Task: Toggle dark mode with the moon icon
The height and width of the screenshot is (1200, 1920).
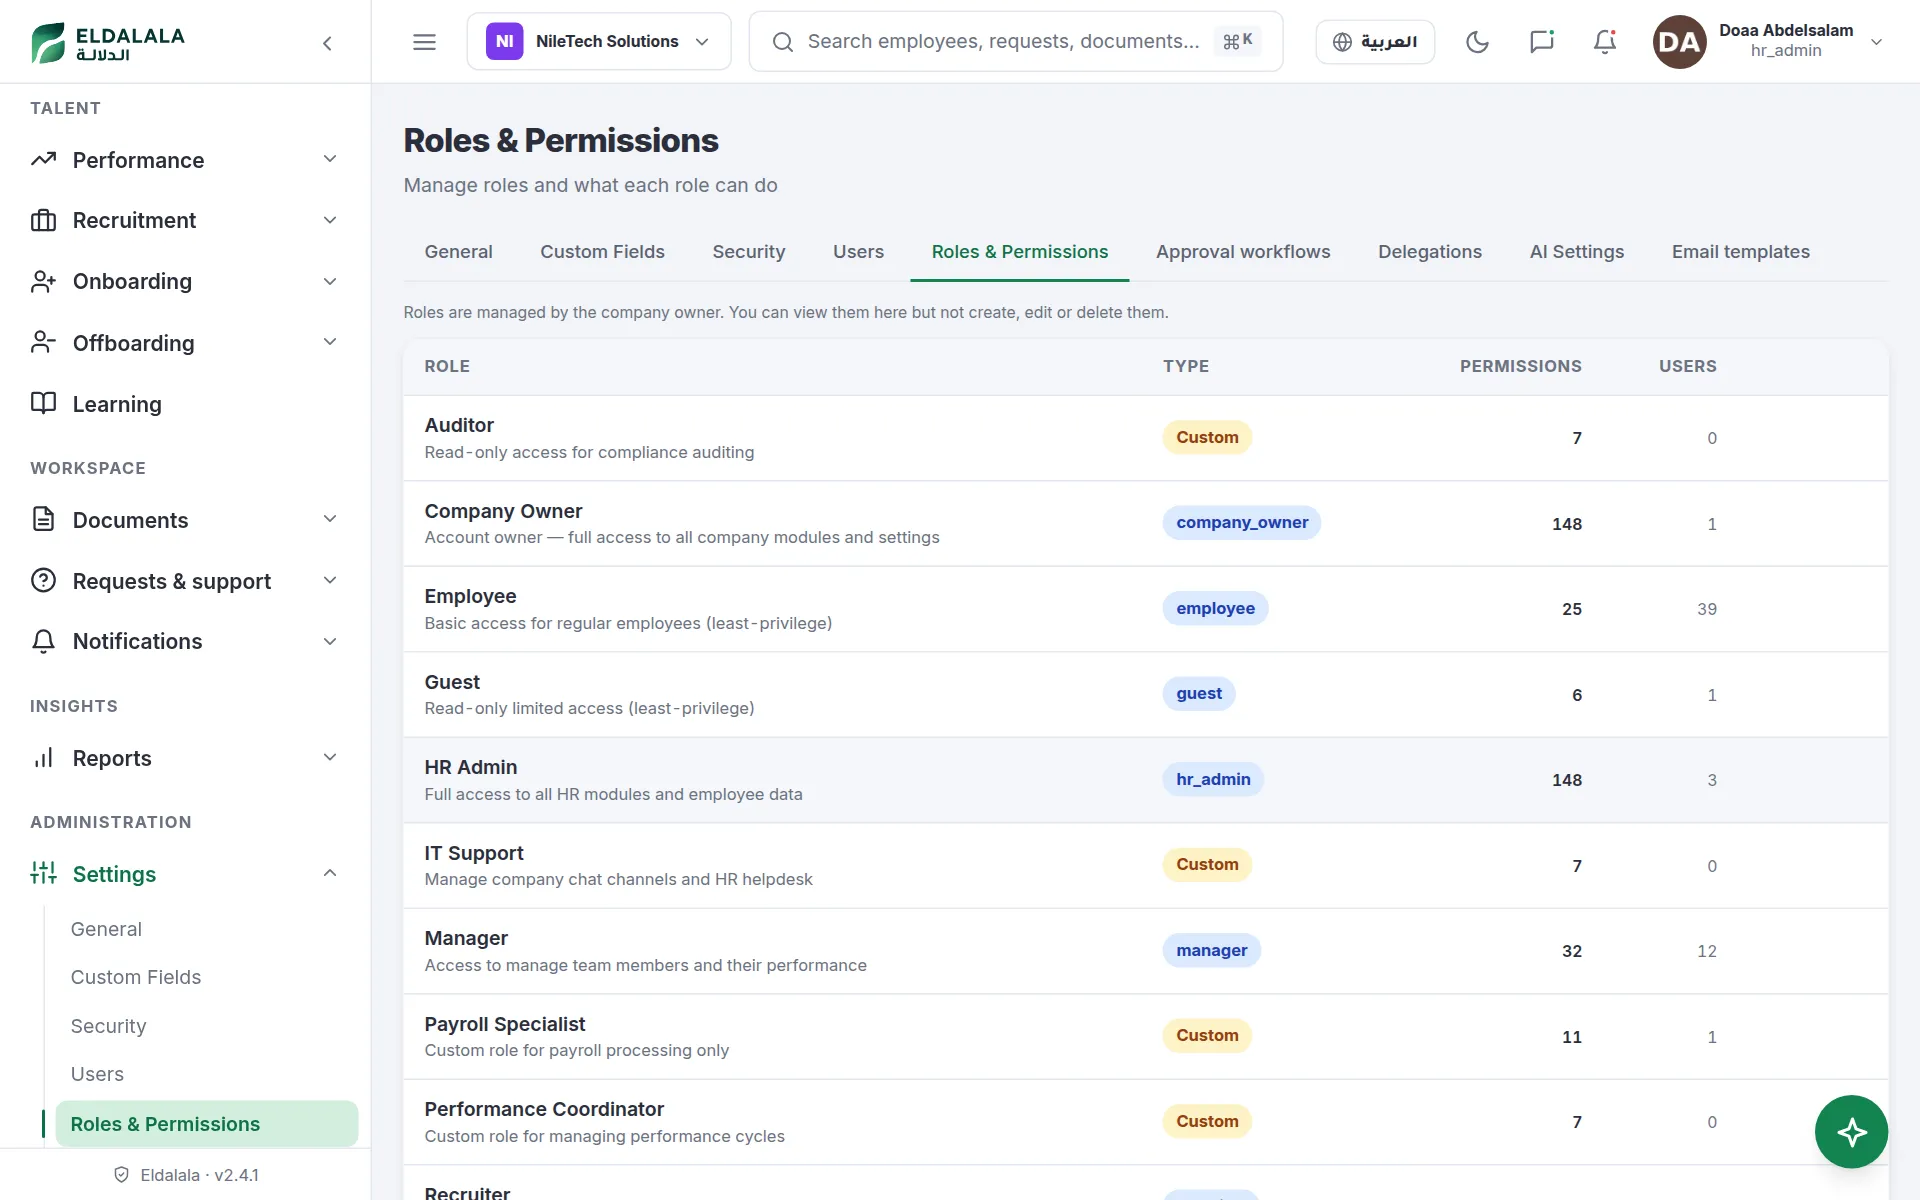Action: point(1477,42)
